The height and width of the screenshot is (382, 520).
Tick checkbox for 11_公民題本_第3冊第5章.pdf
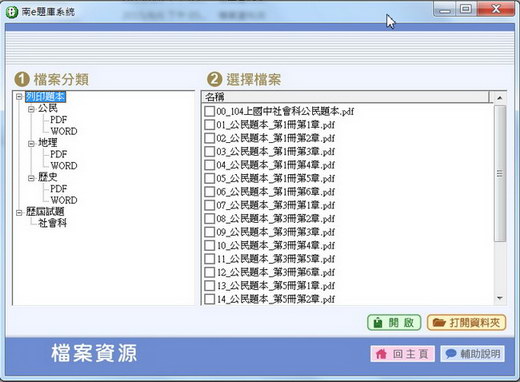(209, 259)
